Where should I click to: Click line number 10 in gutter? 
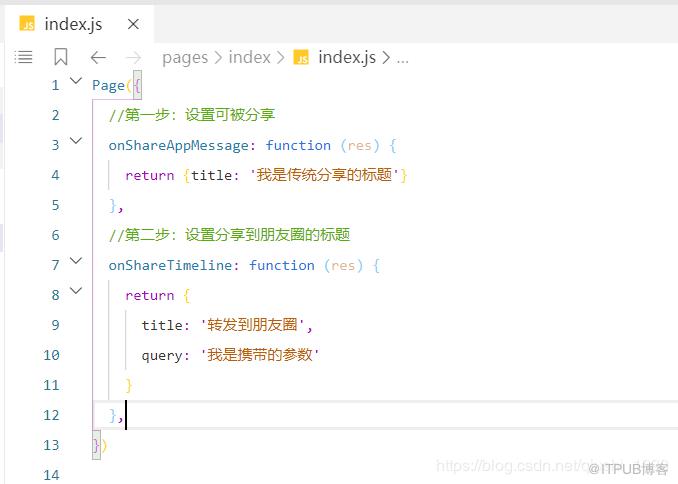point(51,355)
